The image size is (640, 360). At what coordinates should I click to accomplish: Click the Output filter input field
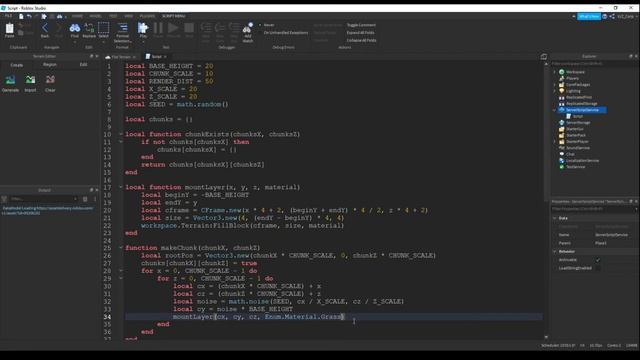44,199
